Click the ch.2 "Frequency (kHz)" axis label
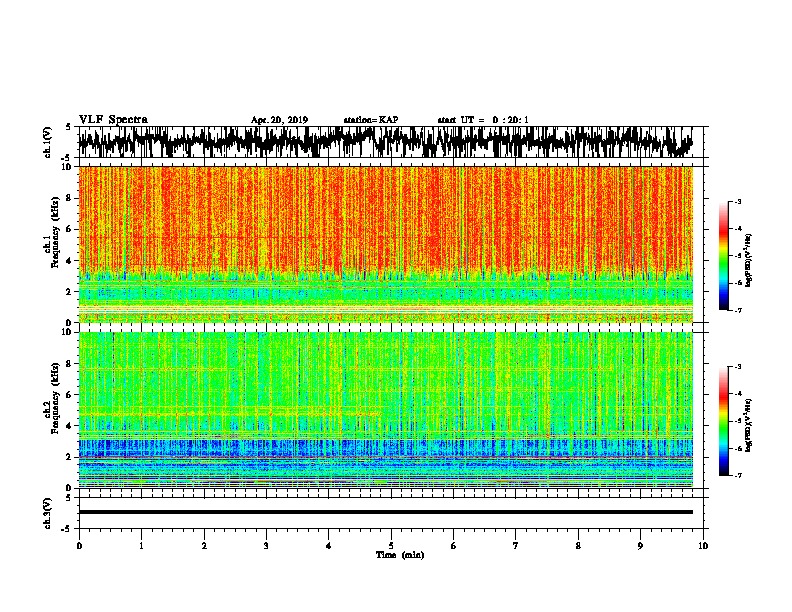 (x=55, y=398)
